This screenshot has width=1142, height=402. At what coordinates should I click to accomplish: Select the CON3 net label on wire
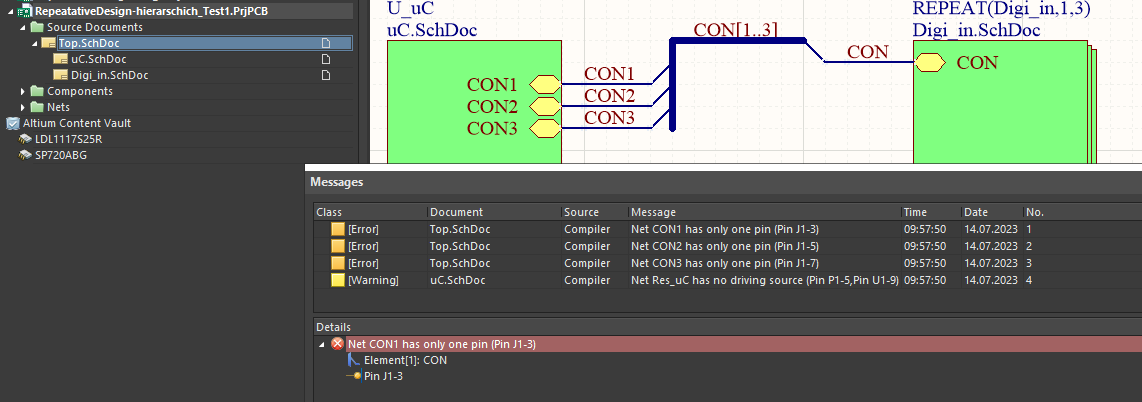(610, 117)
